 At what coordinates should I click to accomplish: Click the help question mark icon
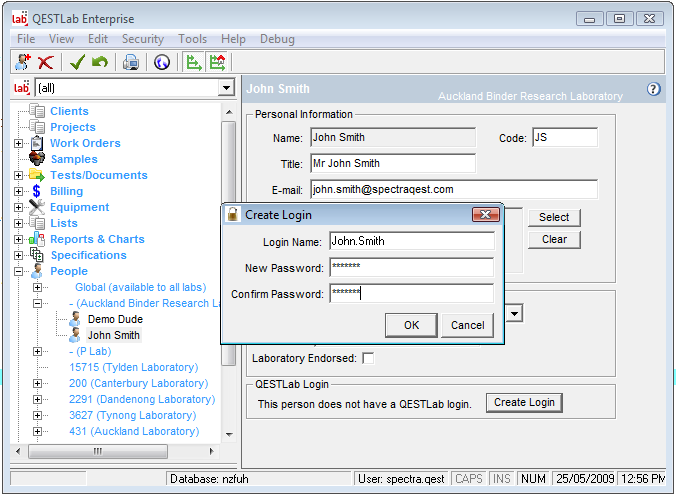pyautogui.click(x=654, y=89)
